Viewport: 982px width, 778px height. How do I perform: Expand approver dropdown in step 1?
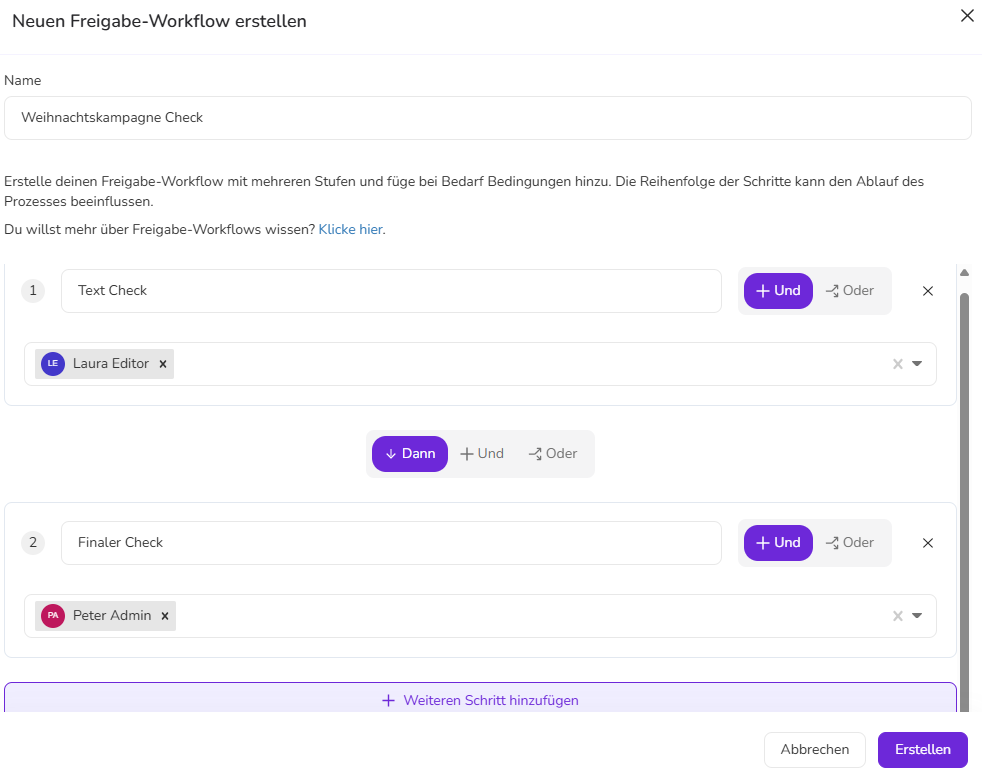tap(917, 364)
